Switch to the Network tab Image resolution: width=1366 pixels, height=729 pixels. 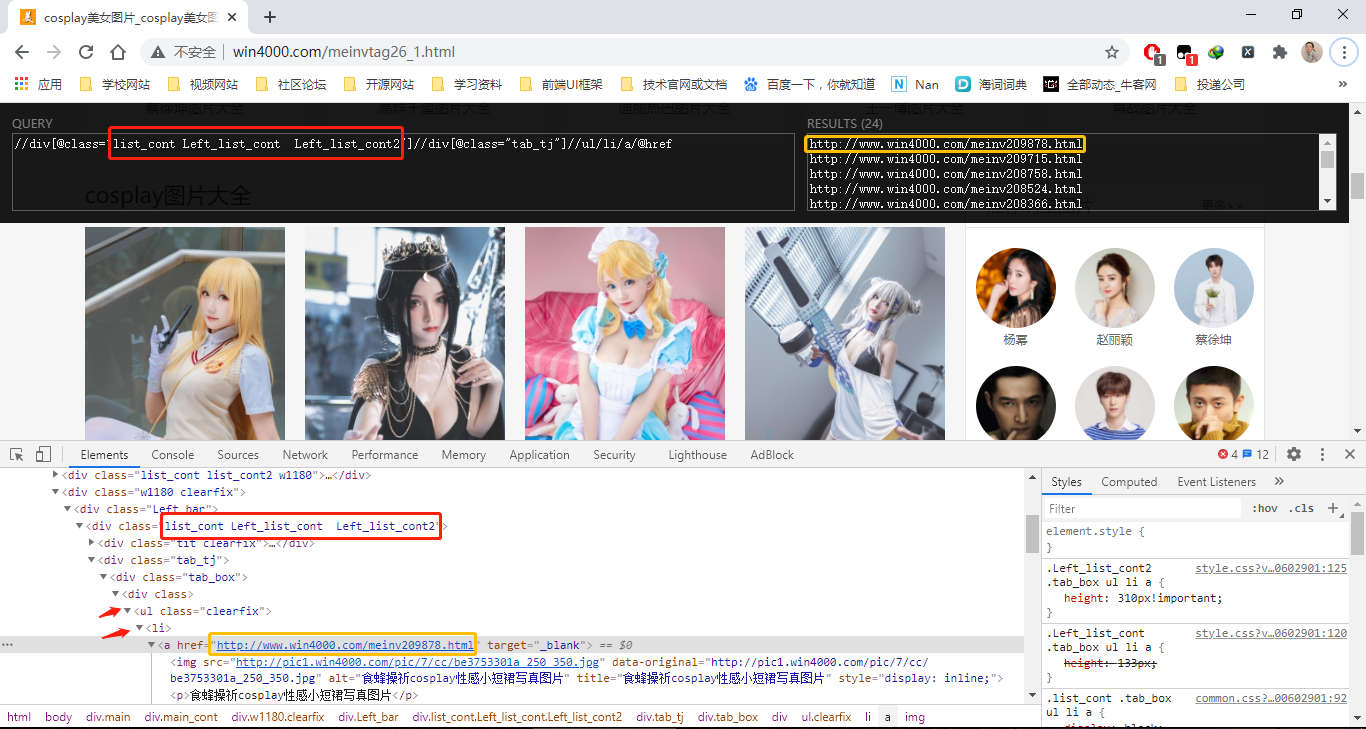pyautogui.click(x=305, y=454)
